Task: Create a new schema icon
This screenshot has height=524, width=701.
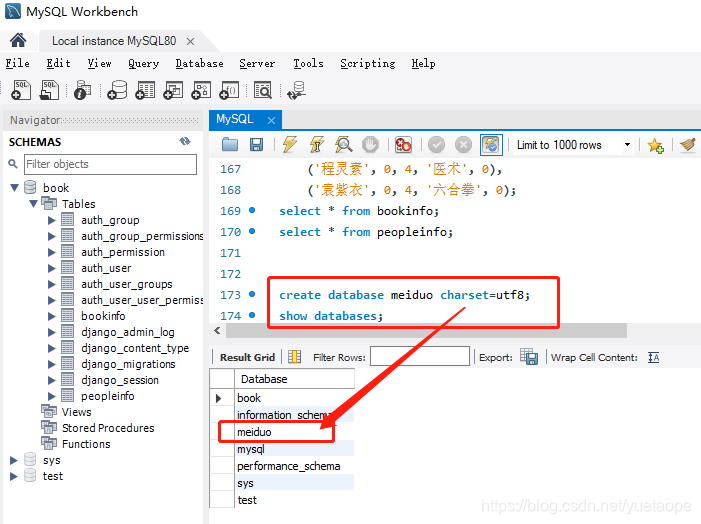Action: pos(117,90)
